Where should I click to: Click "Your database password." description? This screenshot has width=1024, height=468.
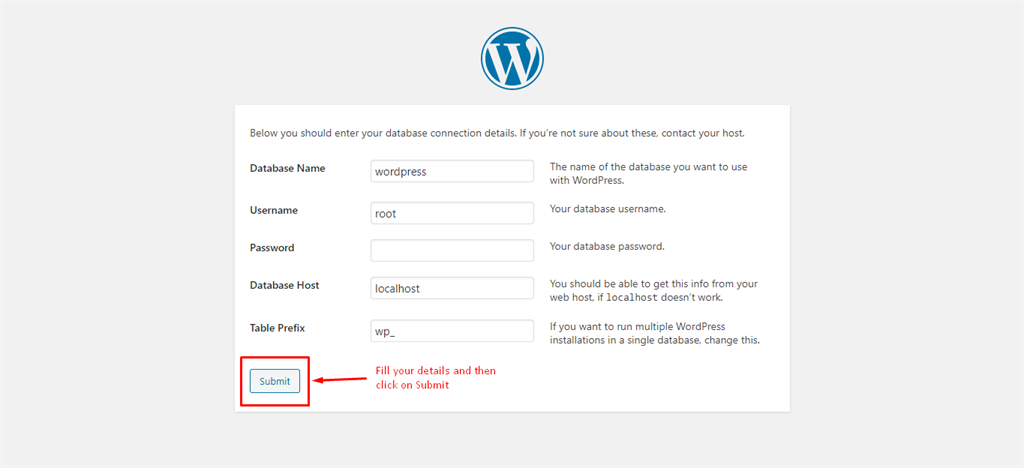(x=607, y=247)
